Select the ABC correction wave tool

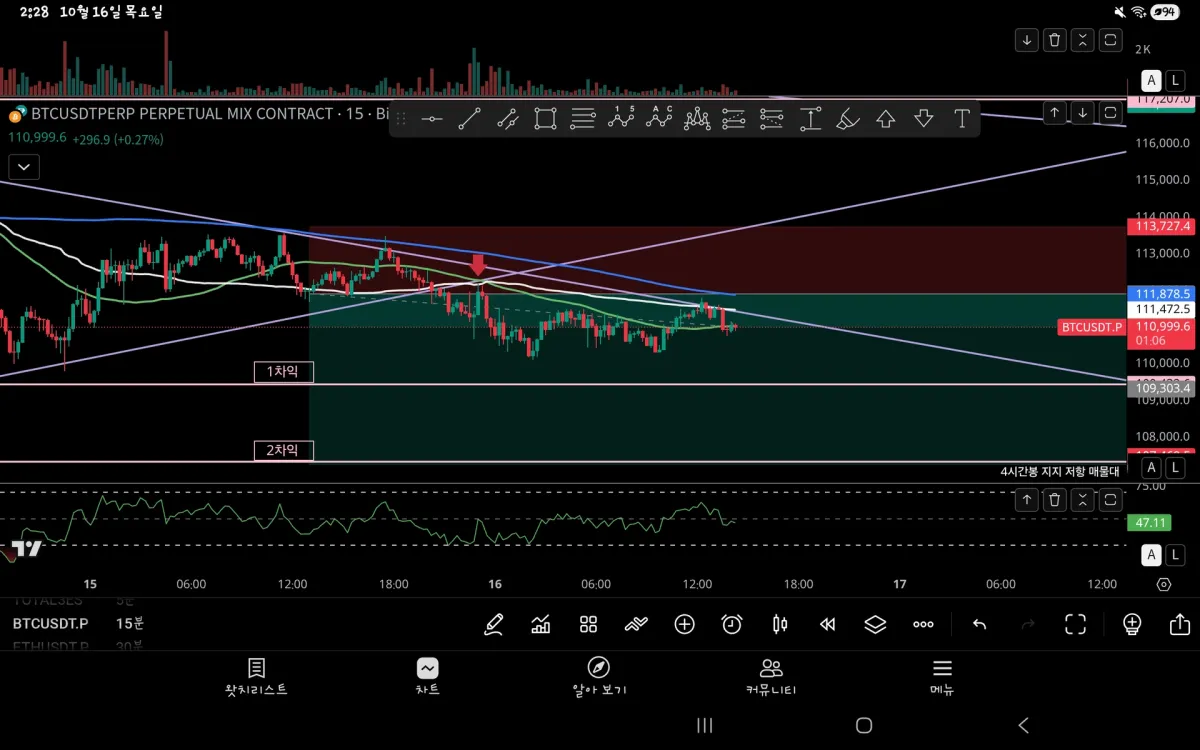click(x=659, y=119)
